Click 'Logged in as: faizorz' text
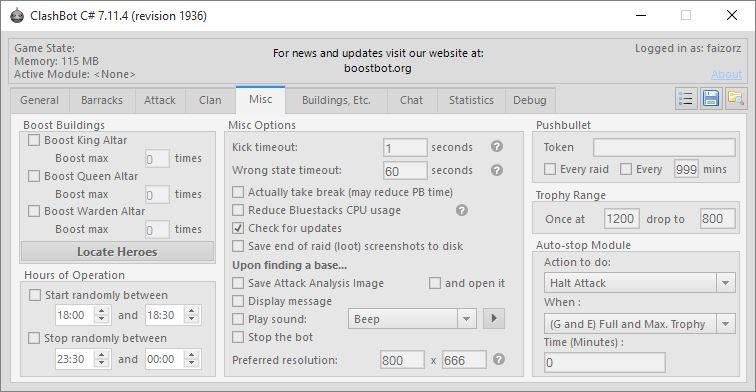 (688, 48)
